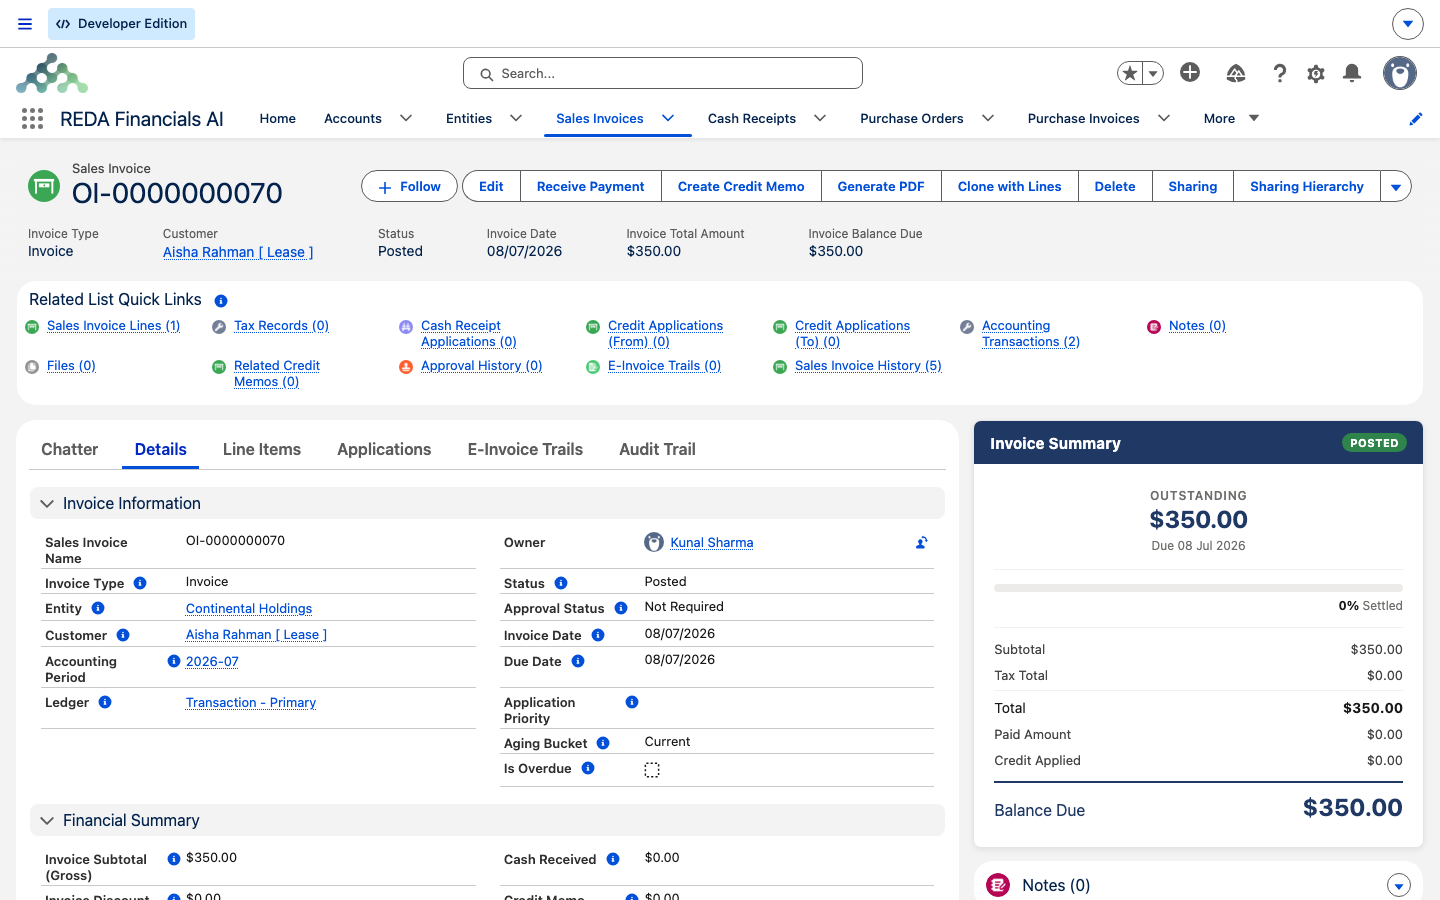This screenshot has width=1440, height=900.
Task: Open Sales Invoice Lines (1) quick link
Action: 114,326
